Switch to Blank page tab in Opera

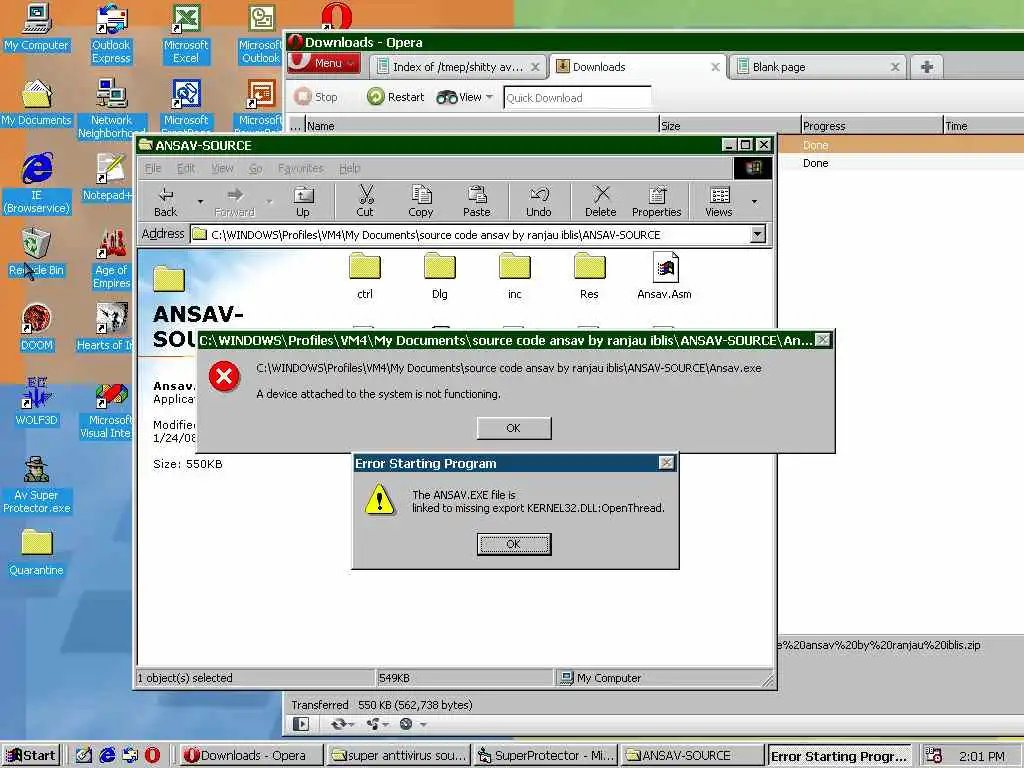(818, 67)
